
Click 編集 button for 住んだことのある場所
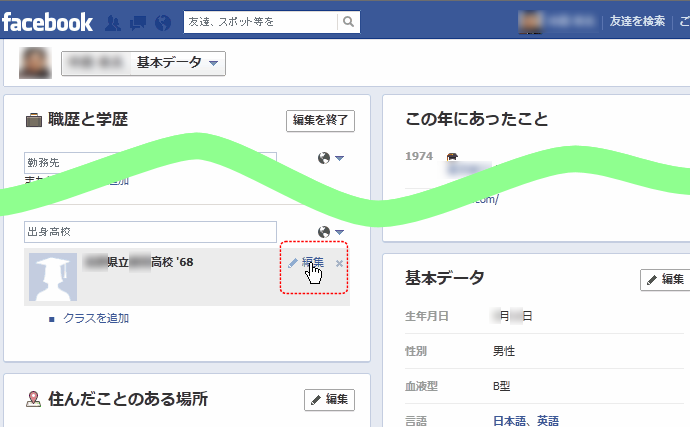click(x=329, y=400)
